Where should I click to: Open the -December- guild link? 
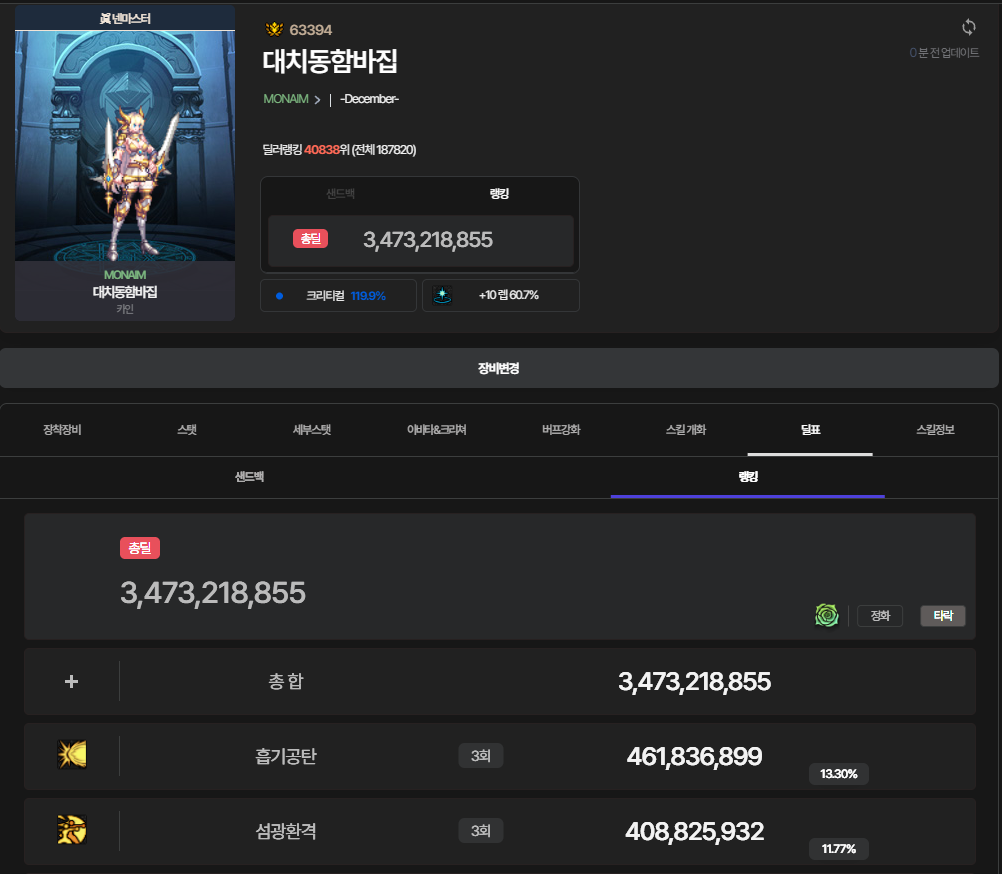tap(369, 99)
